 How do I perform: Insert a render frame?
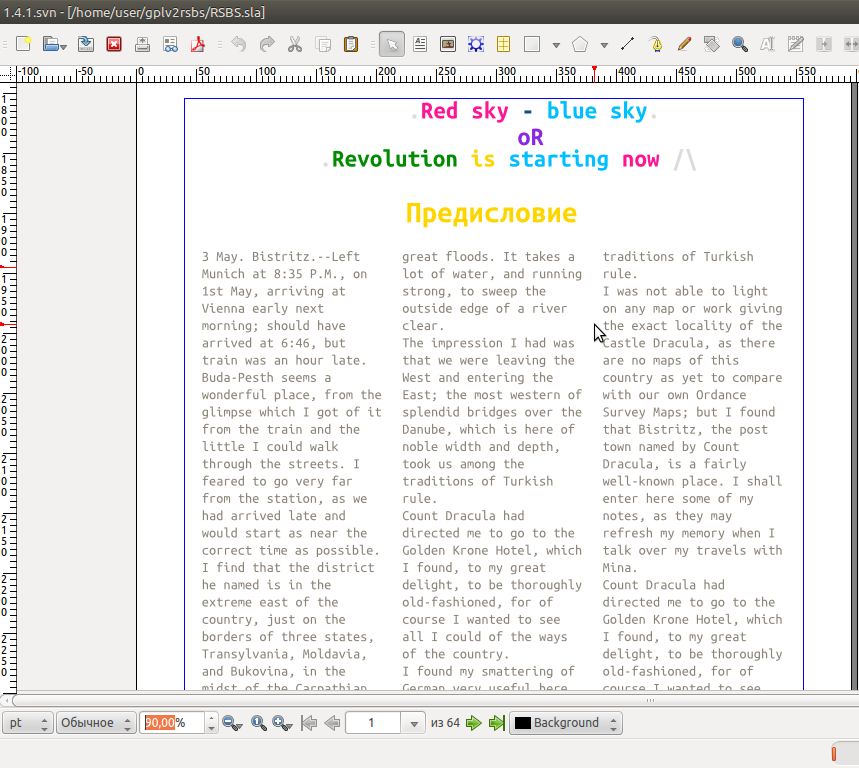click(x=476, y=44)
